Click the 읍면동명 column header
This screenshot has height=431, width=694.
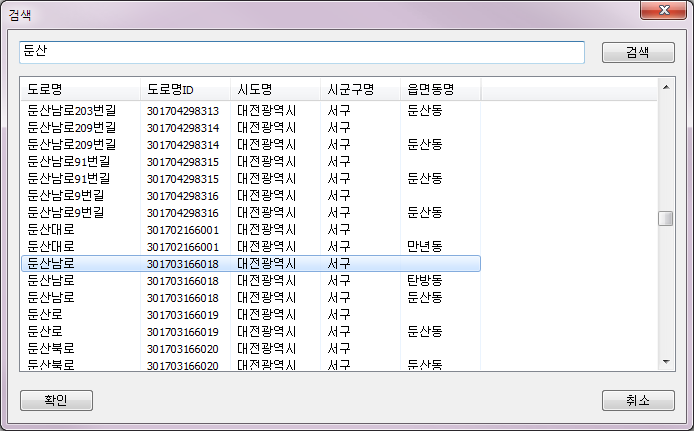pyautogui.click(x=440, y=89)
